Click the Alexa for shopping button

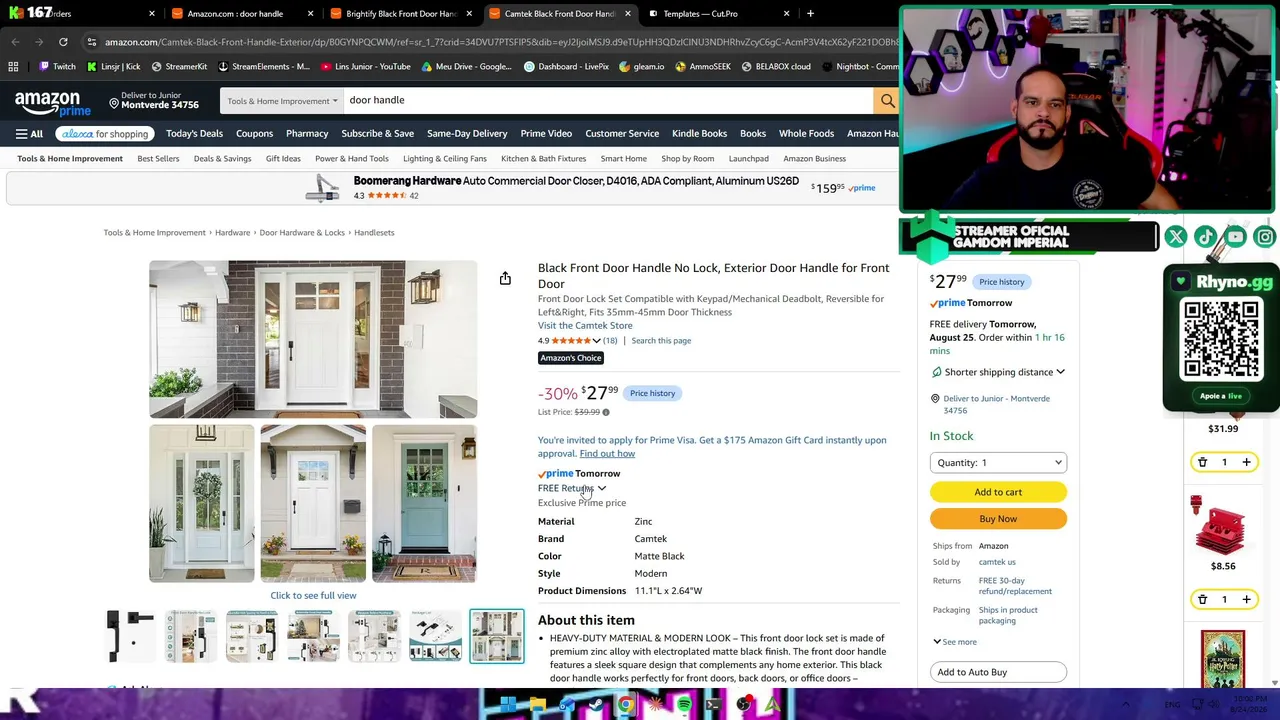click(x=104, y=134)
